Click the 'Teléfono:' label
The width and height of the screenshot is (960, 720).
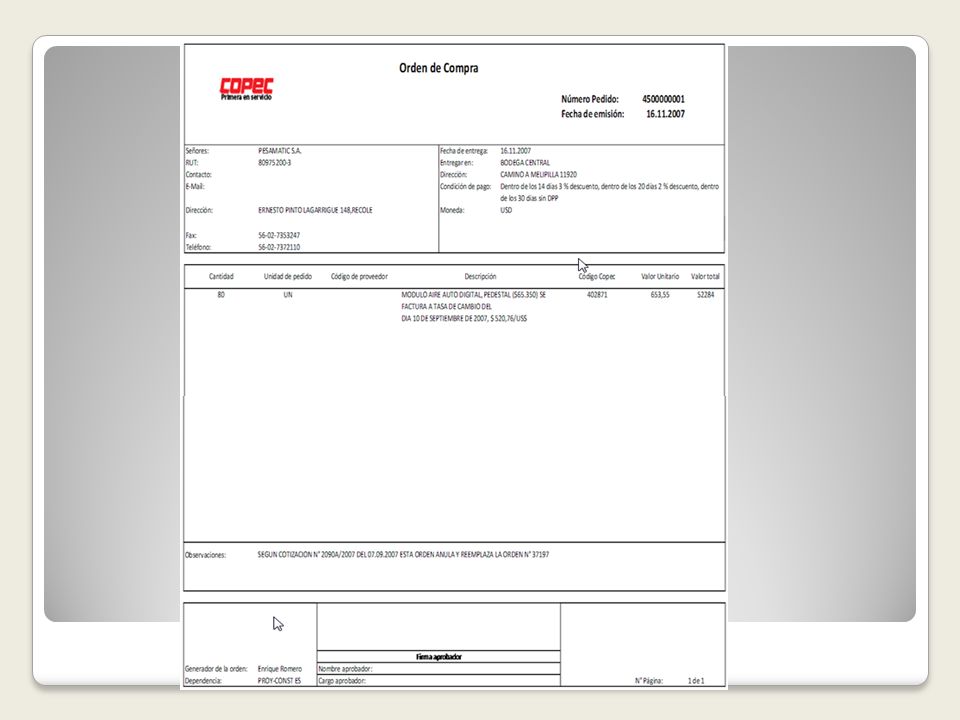click(x=198, y=247)
